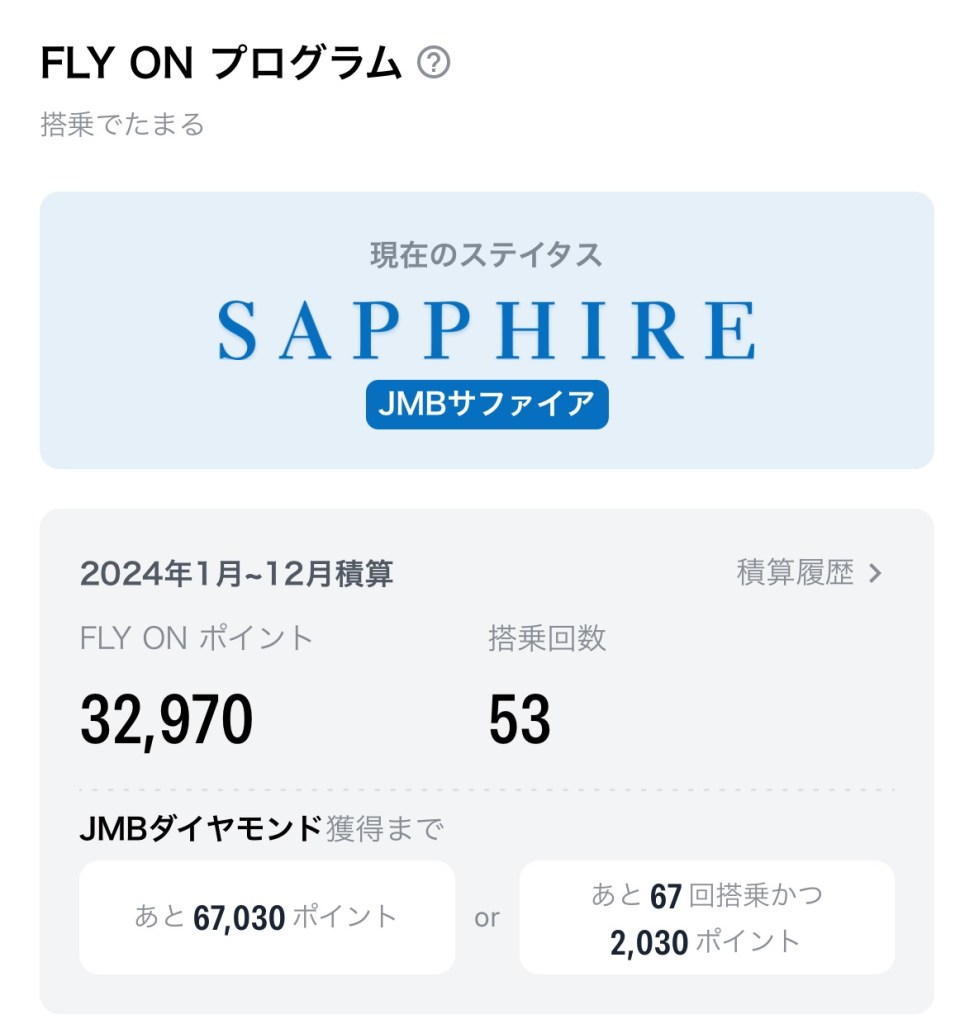
Task: Open the 積算履歴 link
Action: (x=796, y=573)
